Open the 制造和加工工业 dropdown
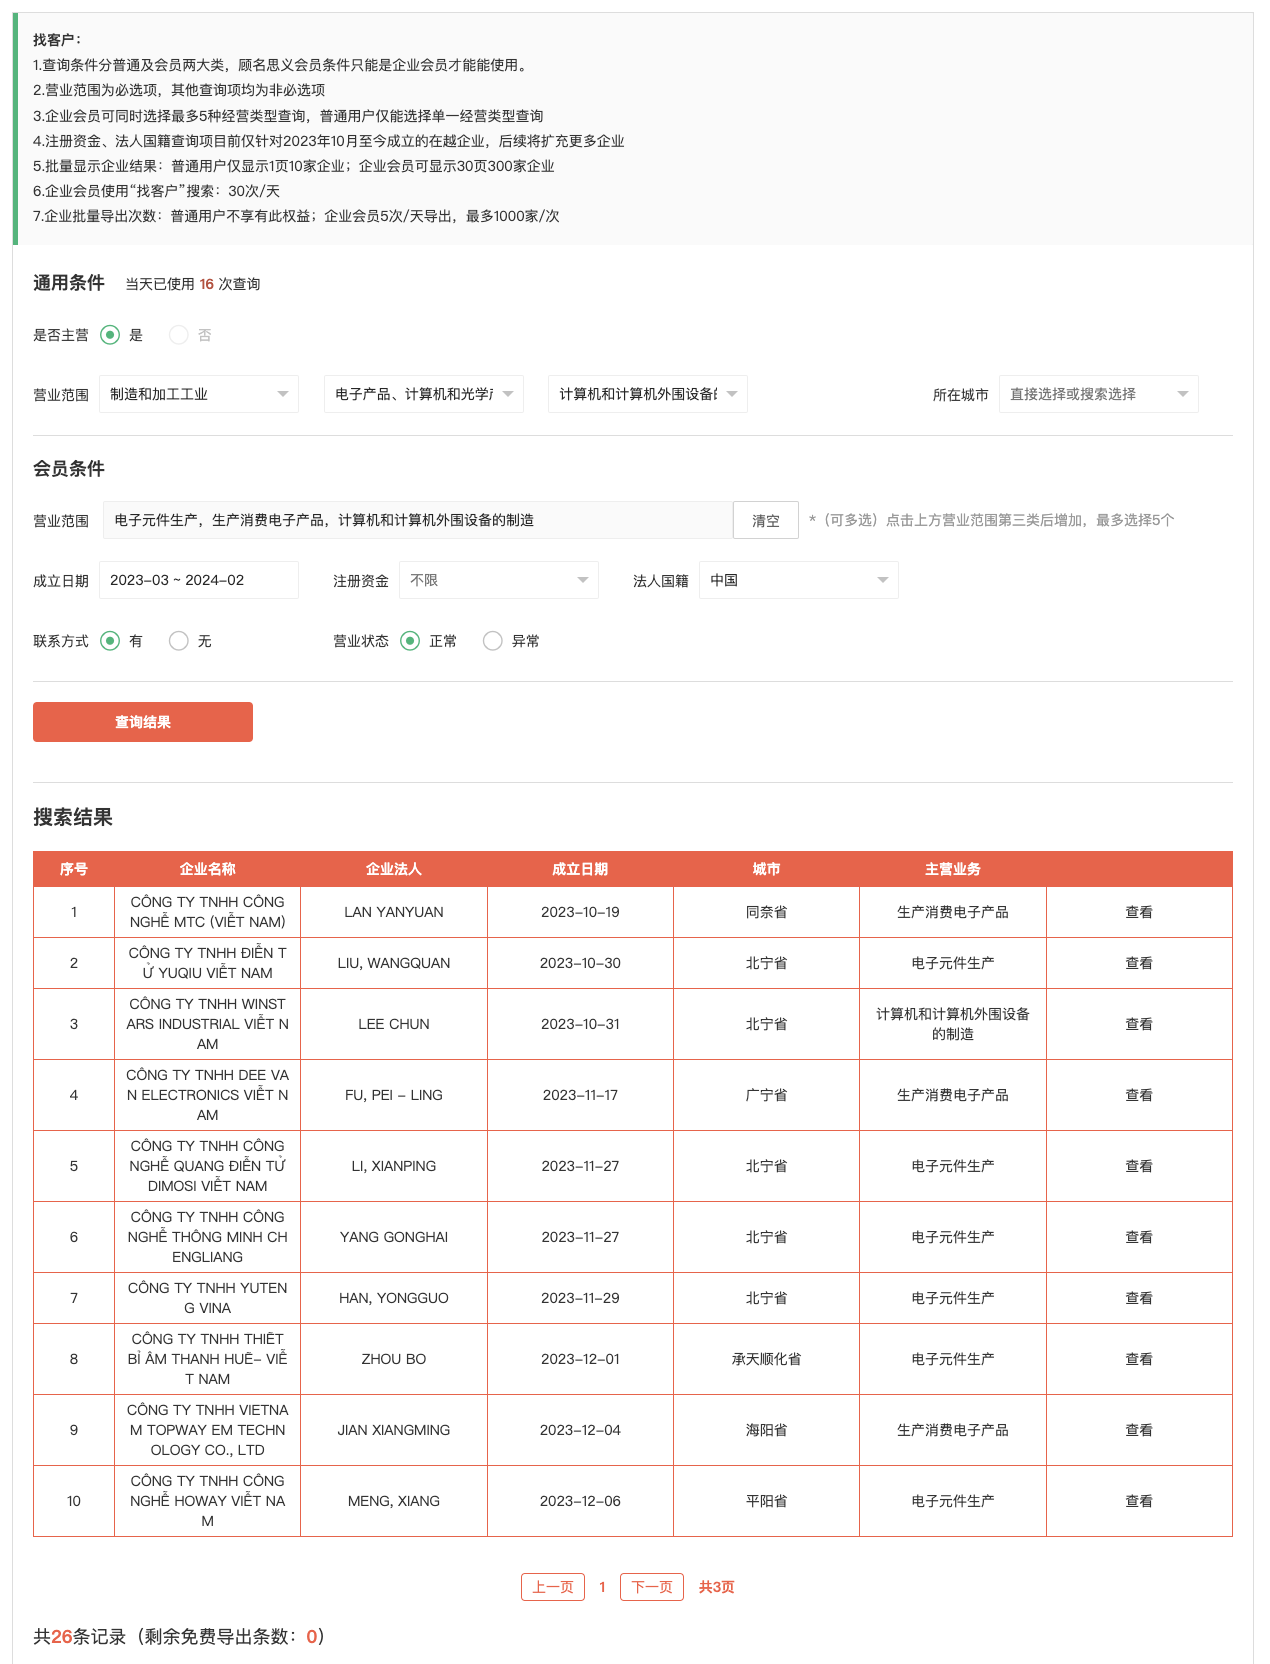Viewport: 1270px width, 1664px height. point(199,394)
